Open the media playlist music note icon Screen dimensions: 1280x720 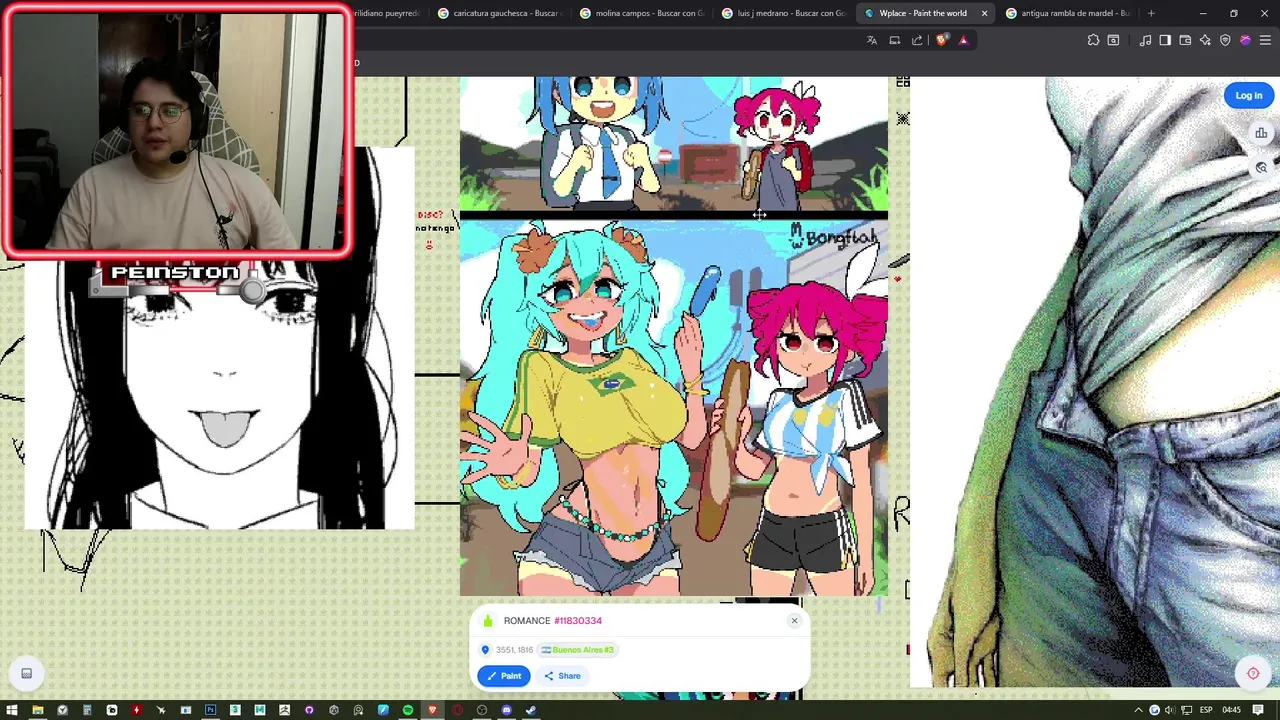click(1146, 40)
